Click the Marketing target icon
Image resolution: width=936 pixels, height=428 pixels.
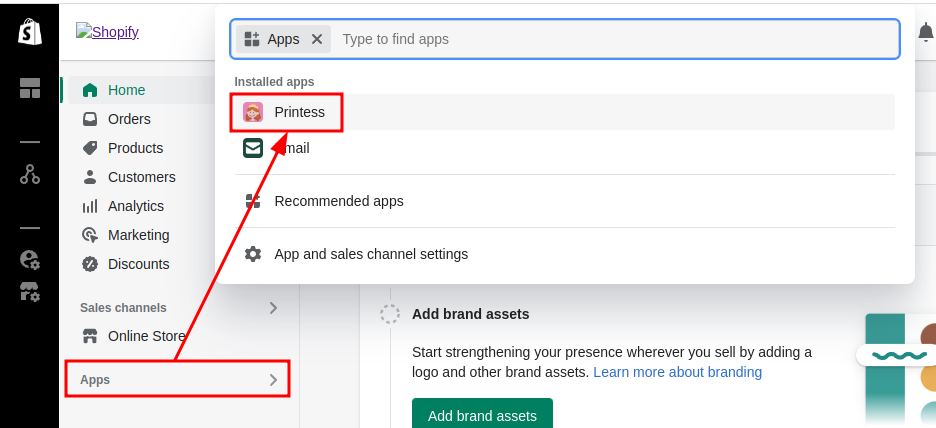[90, 235]
